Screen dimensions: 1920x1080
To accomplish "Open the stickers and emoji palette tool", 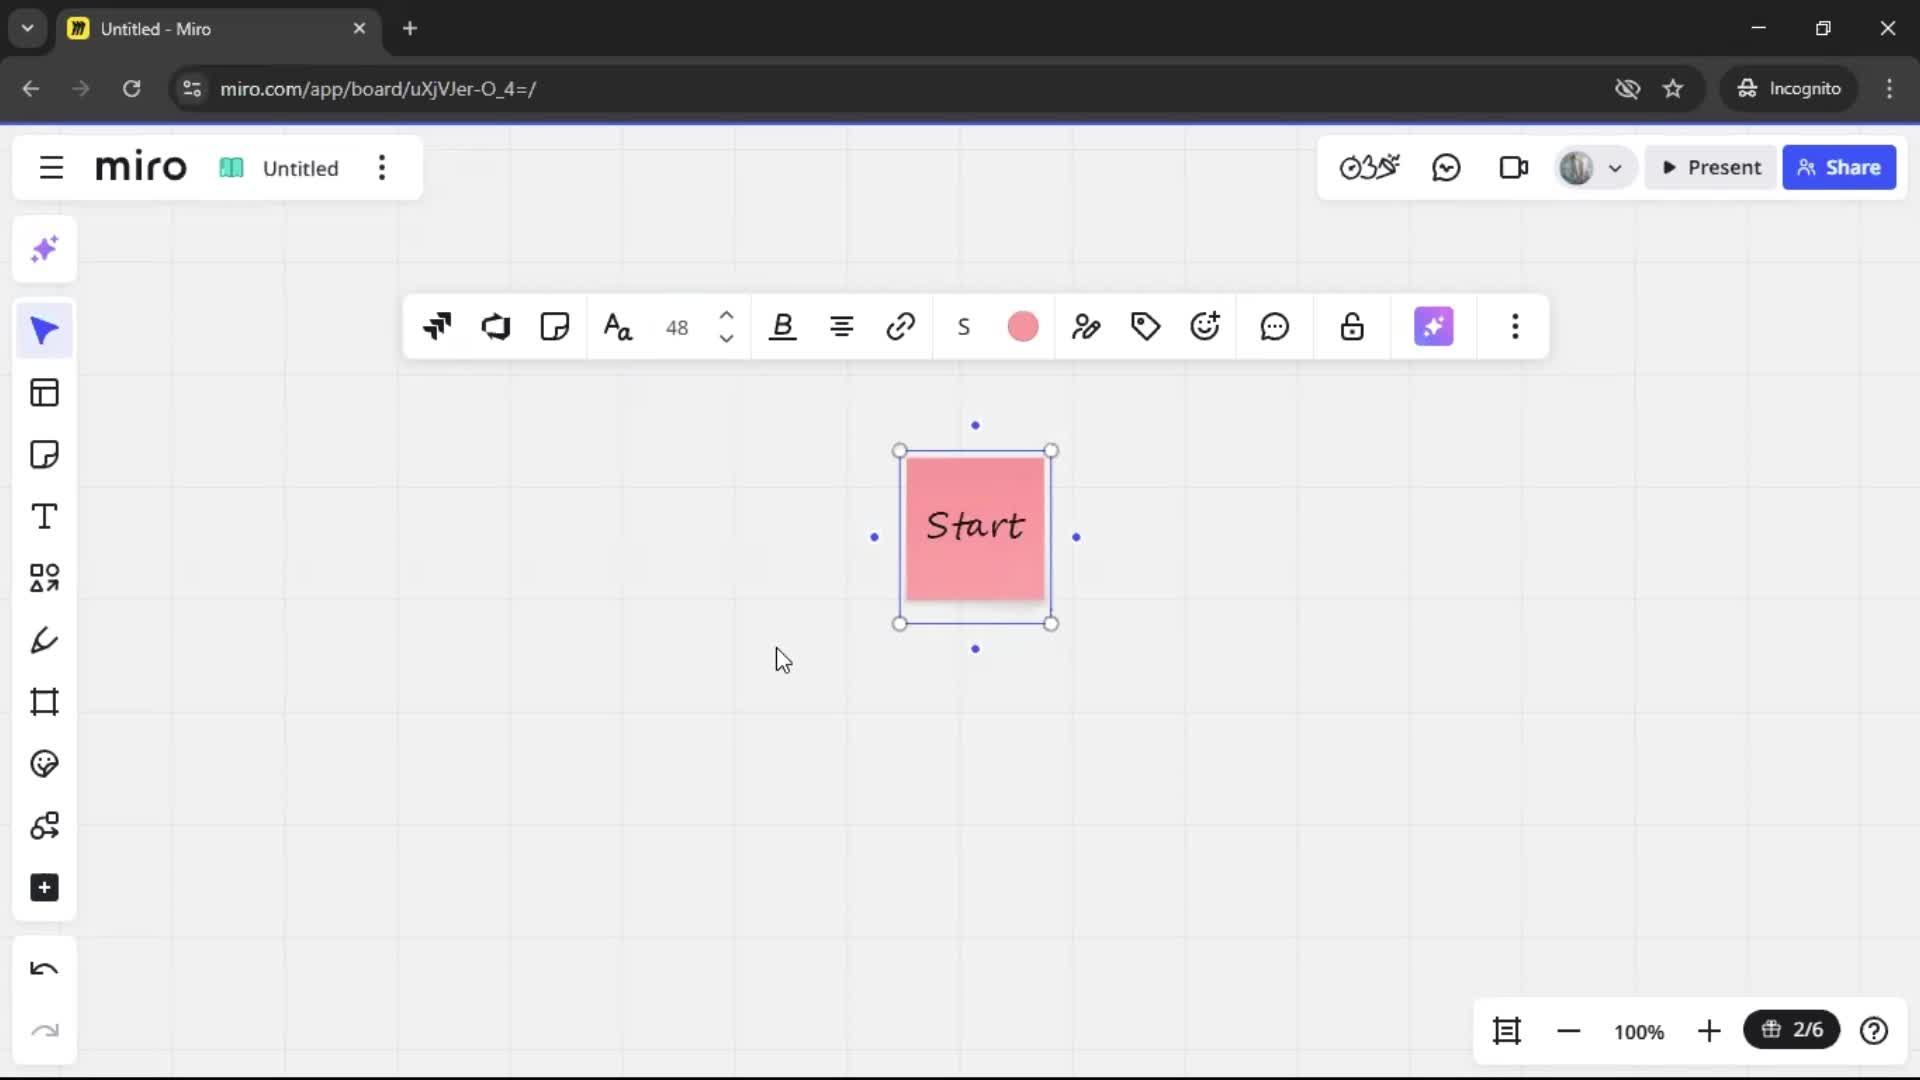I will tap(44, 764).
